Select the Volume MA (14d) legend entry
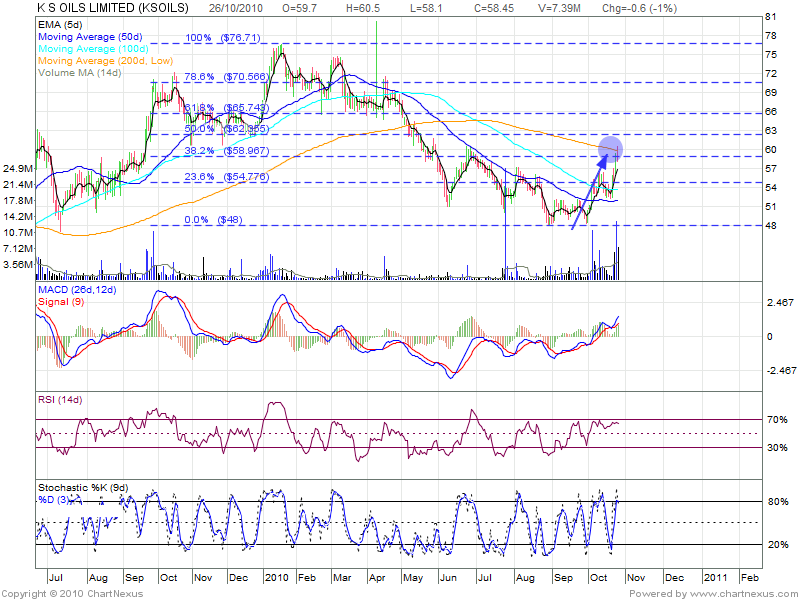 tap(77, 72)
